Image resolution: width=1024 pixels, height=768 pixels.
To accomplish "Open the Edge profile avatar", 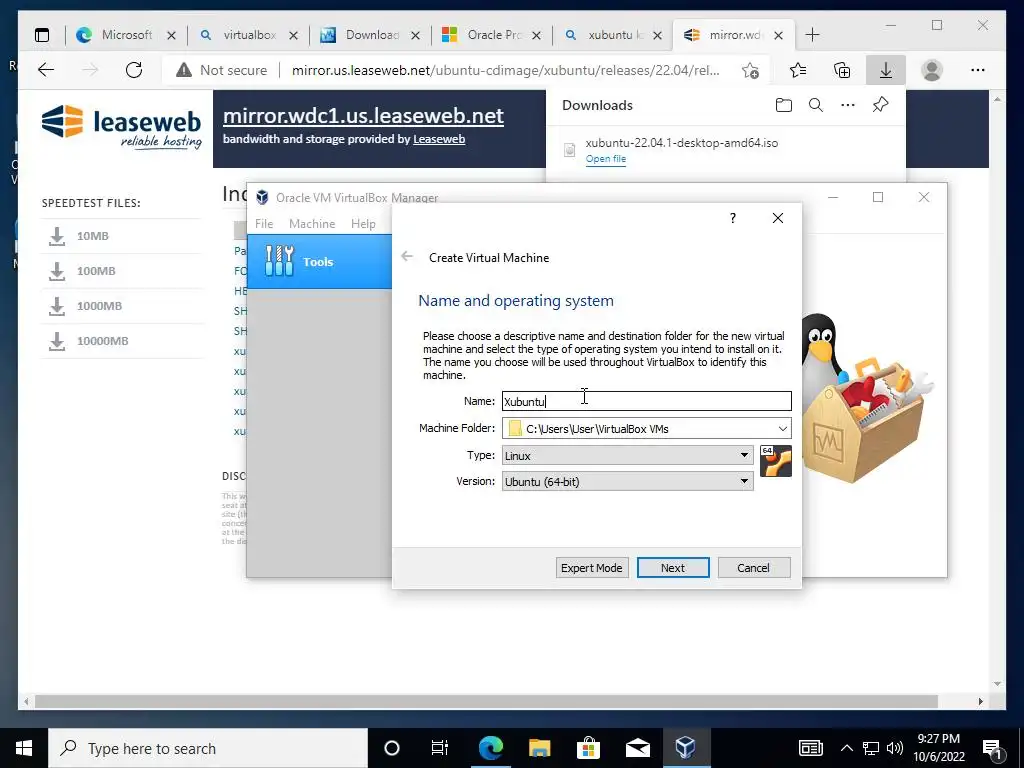I will [932, 70].
